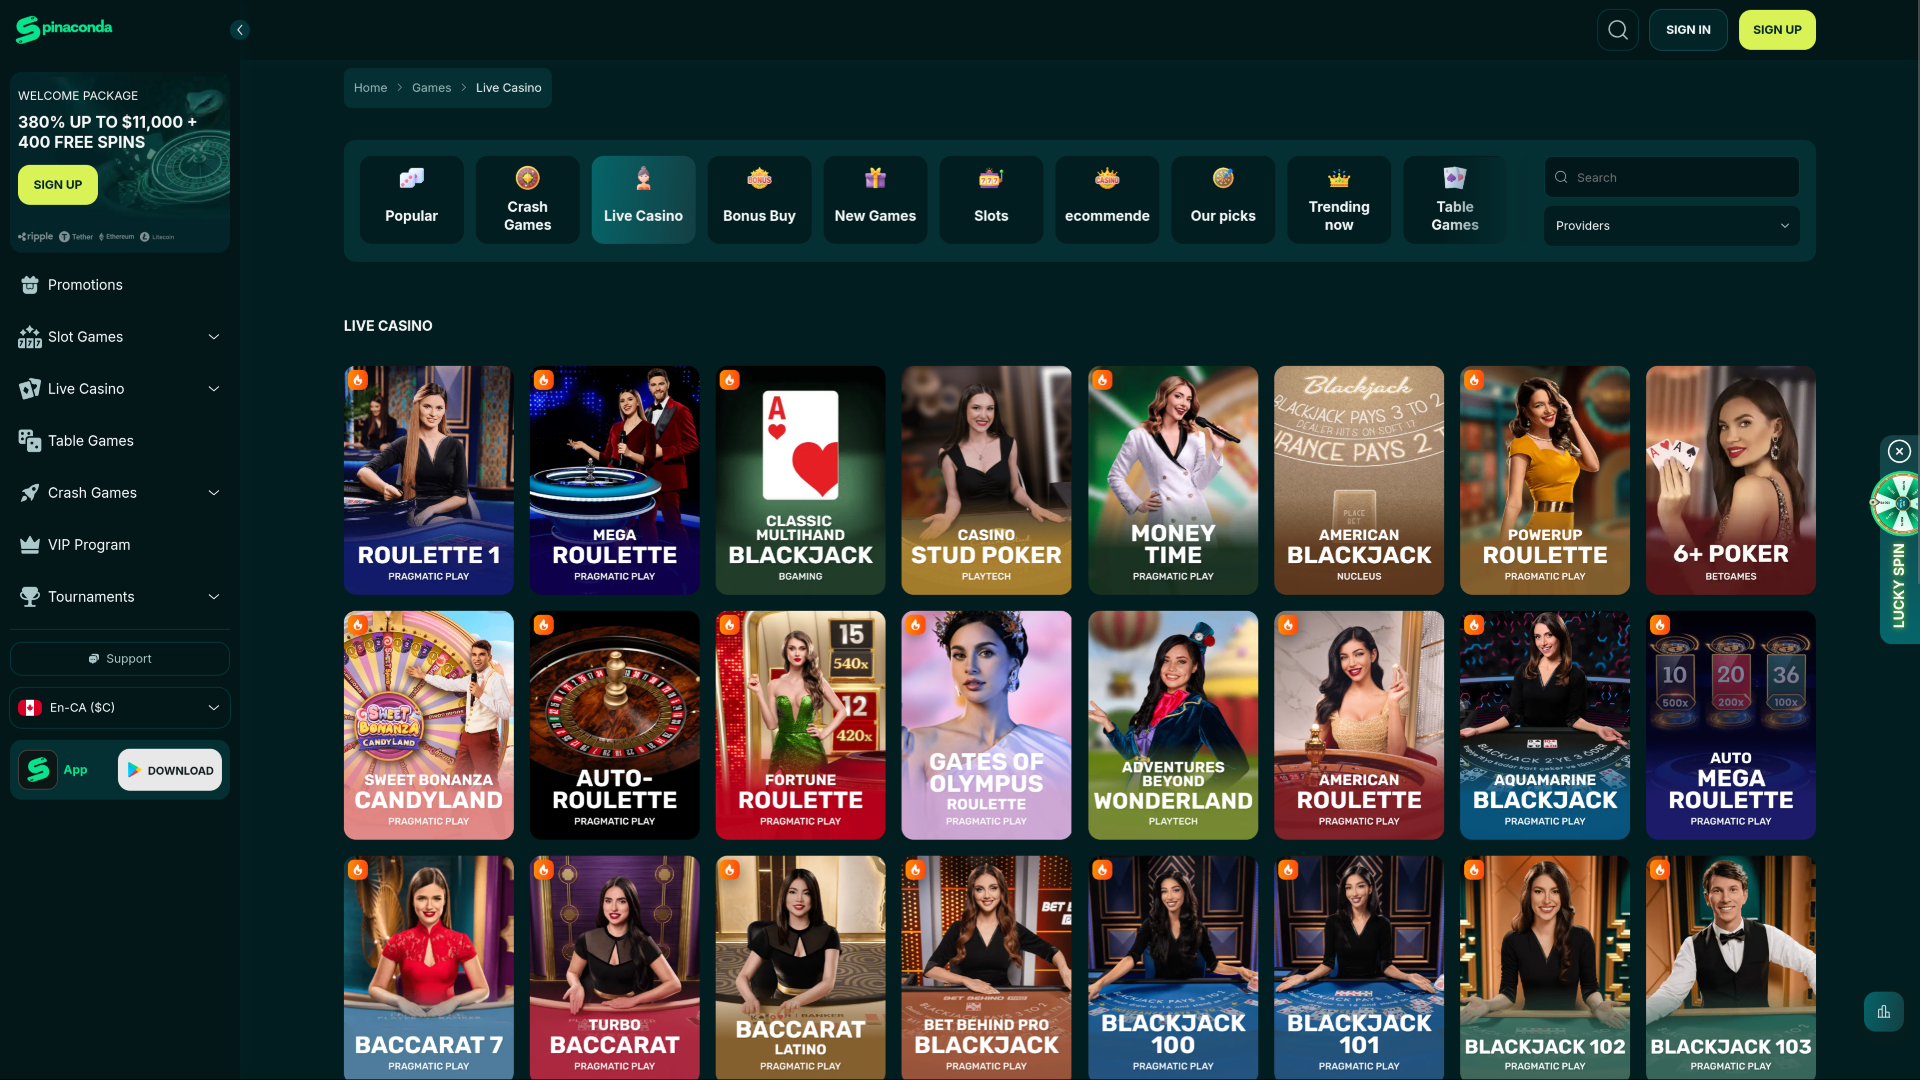Open the search magnifier icon in the header
Viewport: 1920px width, 1080px height.
(1617, 30)
